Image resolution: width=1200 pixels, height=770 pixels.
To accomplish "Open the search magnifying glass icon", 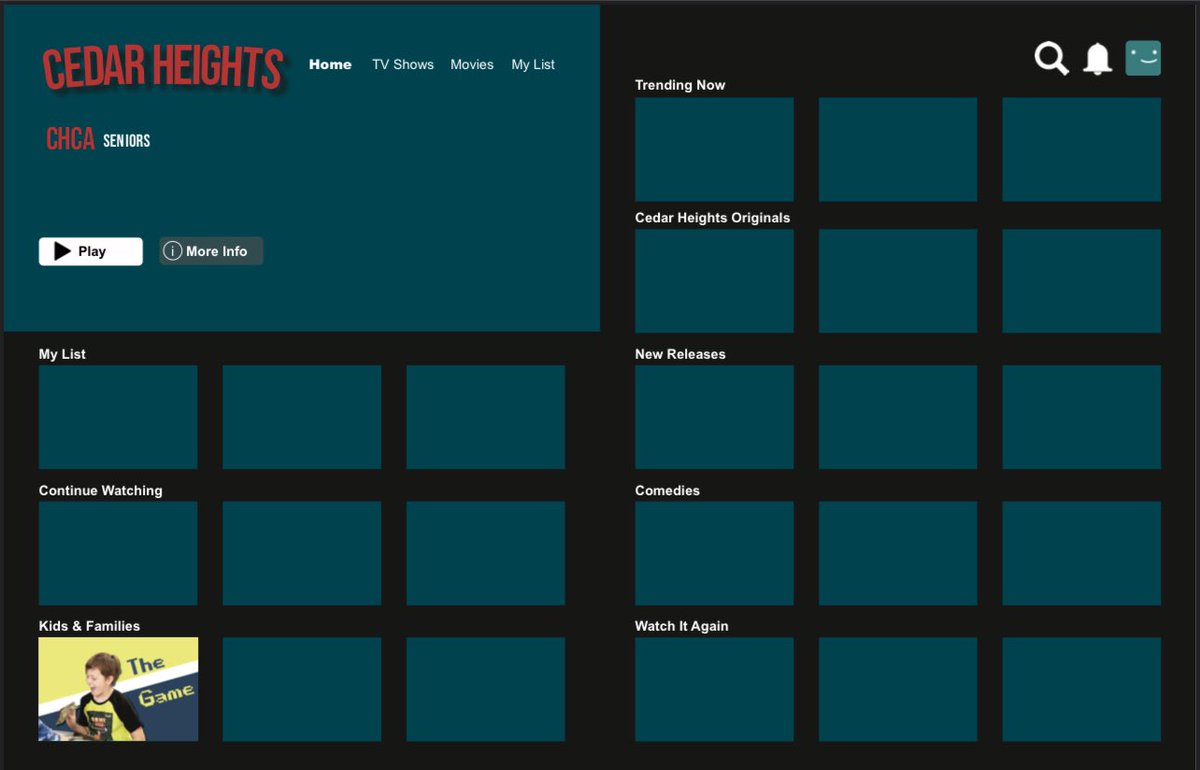I will pos(1051,59).
